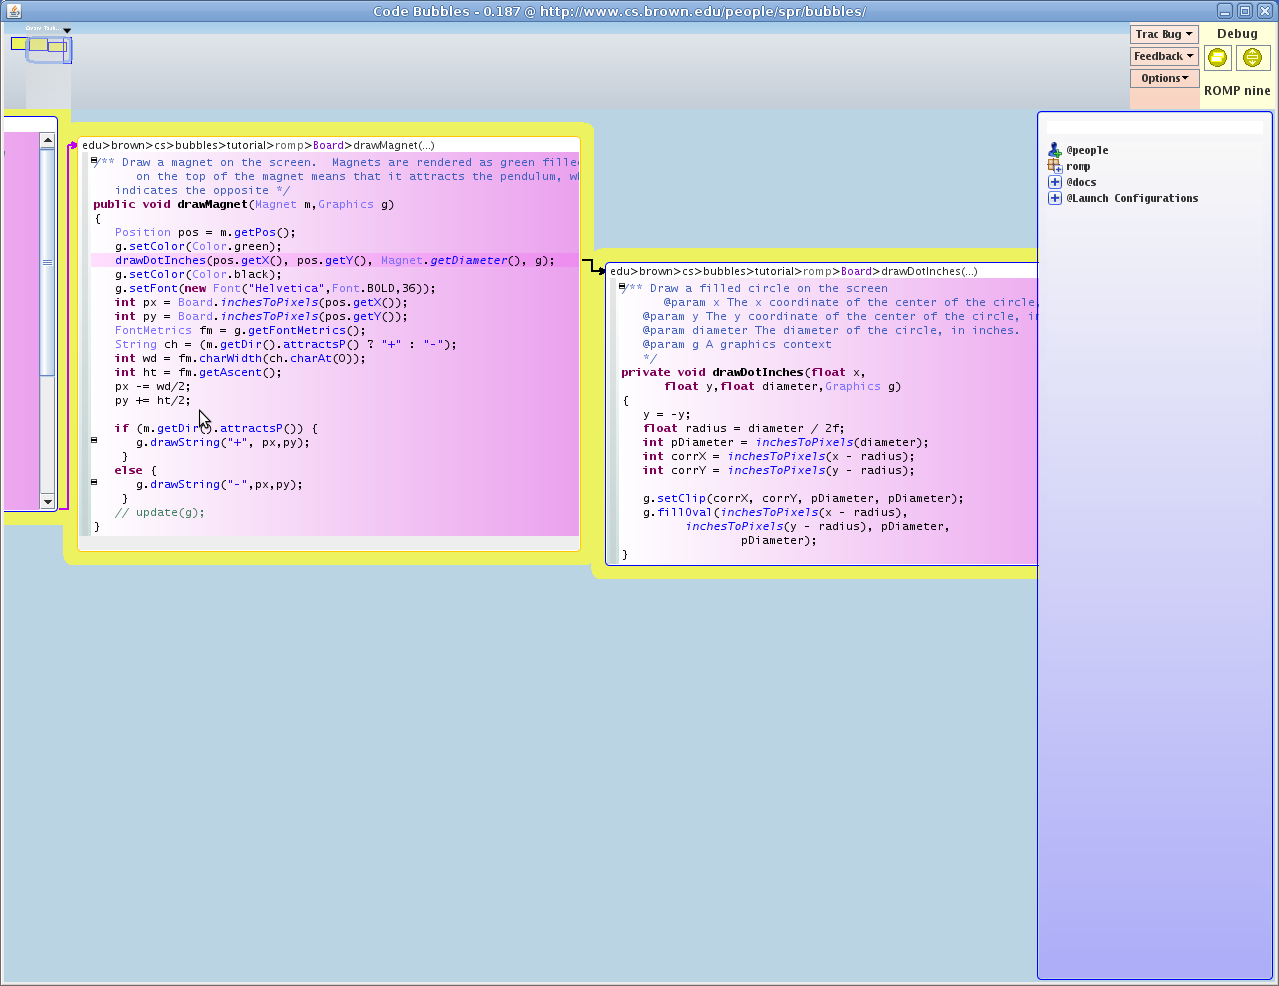Viewport: 1279px width, 986px height.
Task: Click the romp project icon in the tree
Action: click(x=1054, y=166)
